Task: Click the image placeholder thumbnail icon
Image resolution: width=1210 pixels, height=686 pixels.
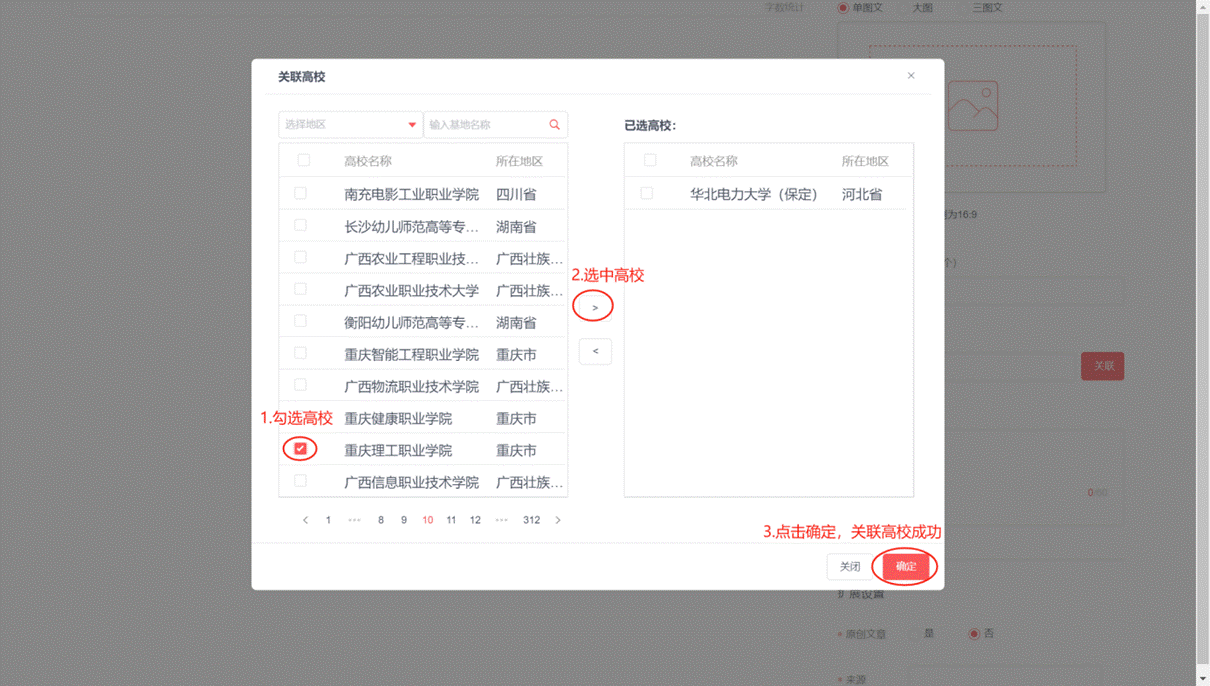Action: [973, 106]
